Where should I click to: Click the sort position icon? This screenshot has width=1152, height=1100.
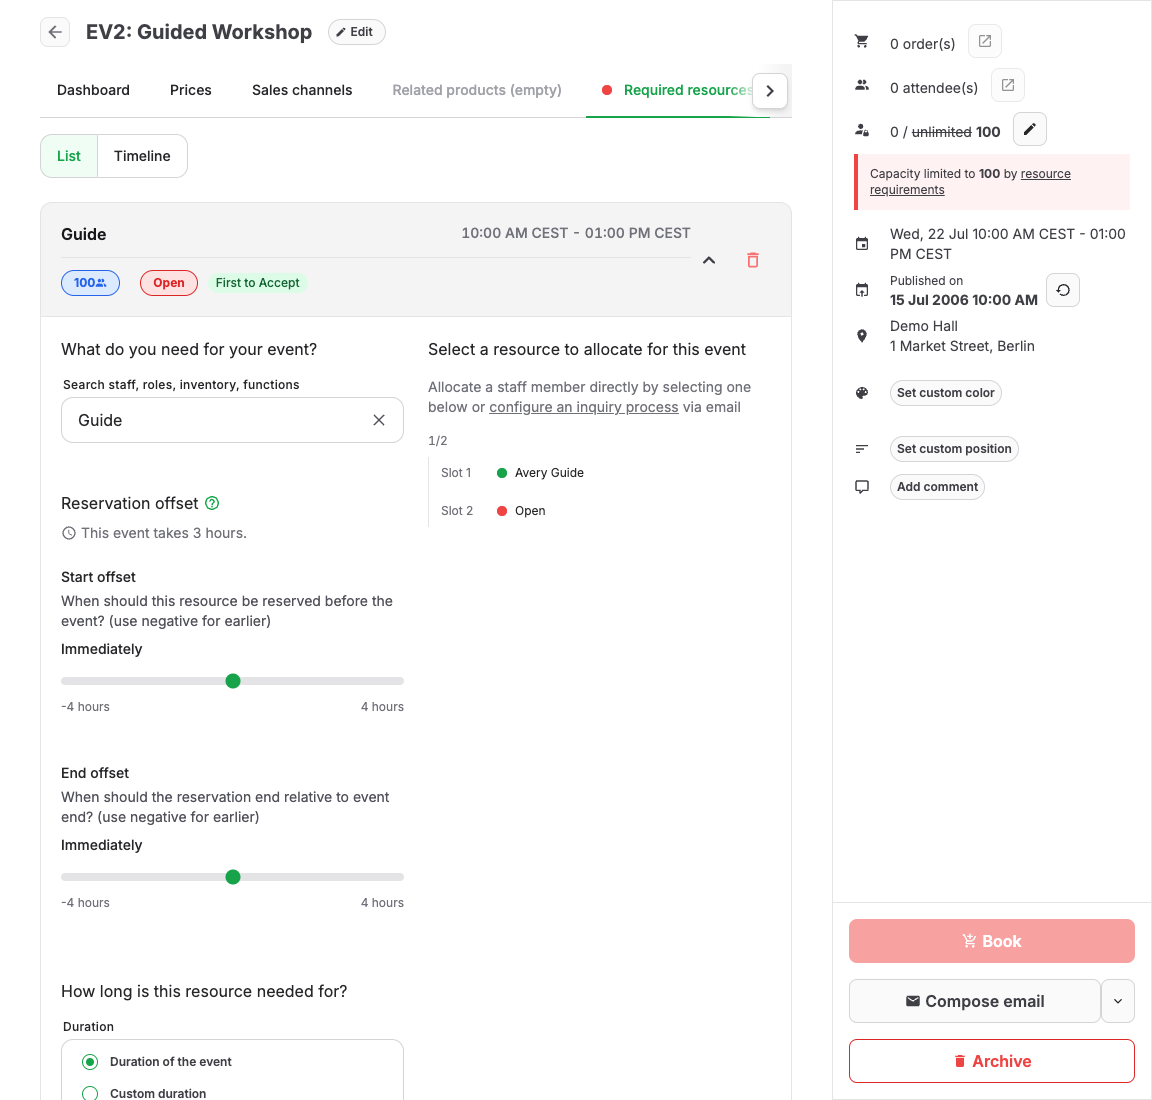pyautogui.click(x=862, y=449)
